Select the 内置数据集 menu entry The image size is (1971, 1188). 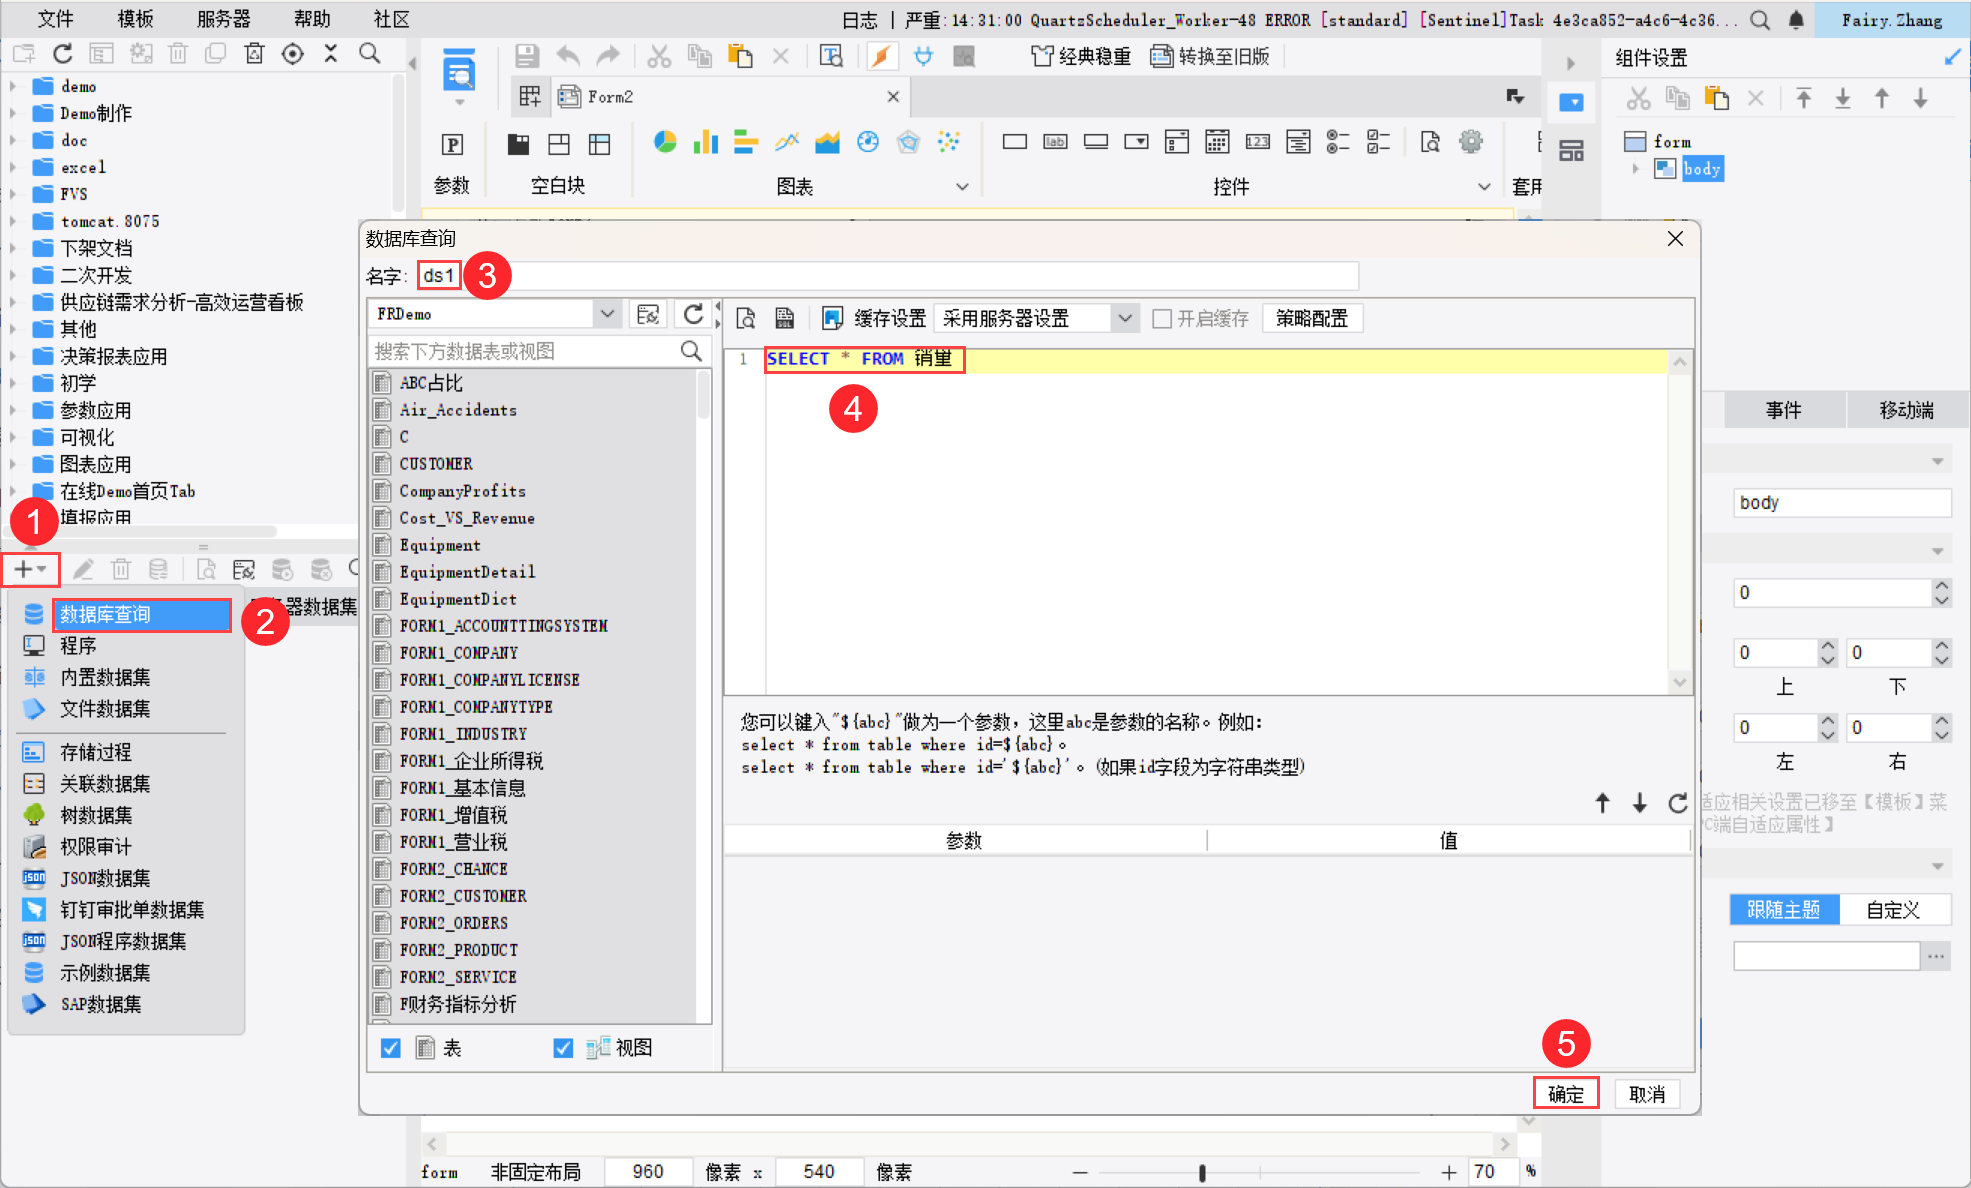(105, 677)
